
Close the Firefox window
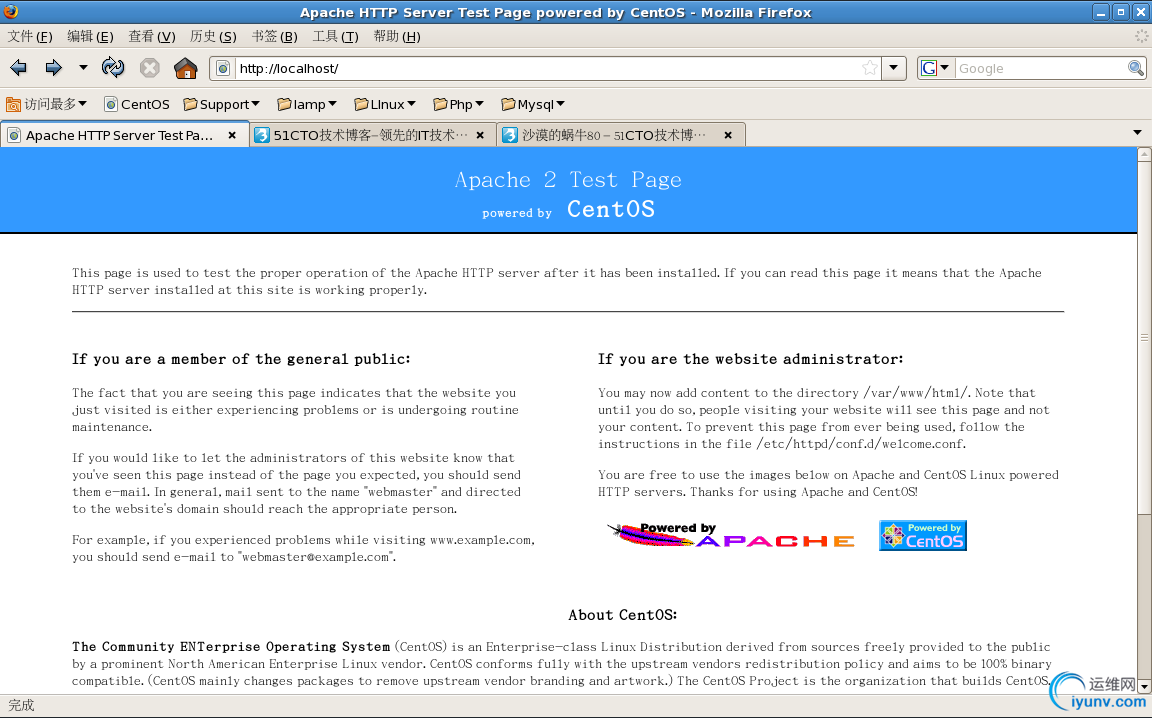pyautogui.click(x=1140, y=12)
